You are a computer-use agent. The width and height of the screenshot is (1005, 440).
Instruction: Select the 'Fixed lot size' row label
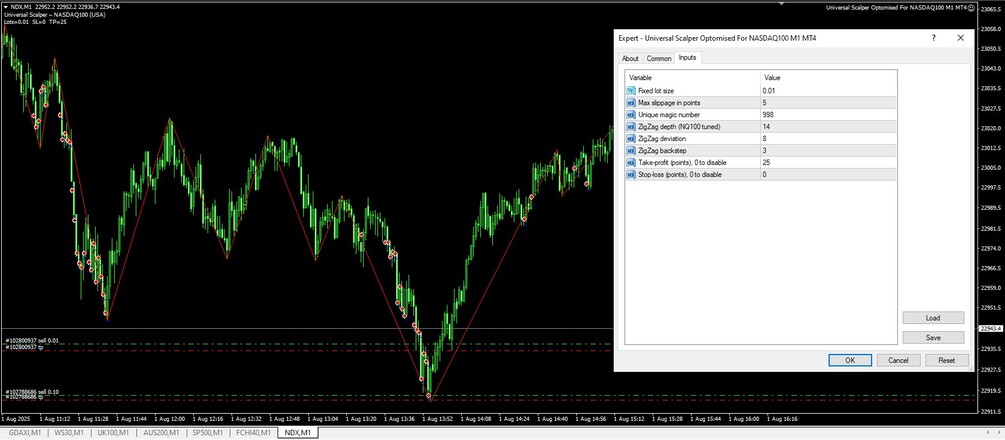[656, 90]
